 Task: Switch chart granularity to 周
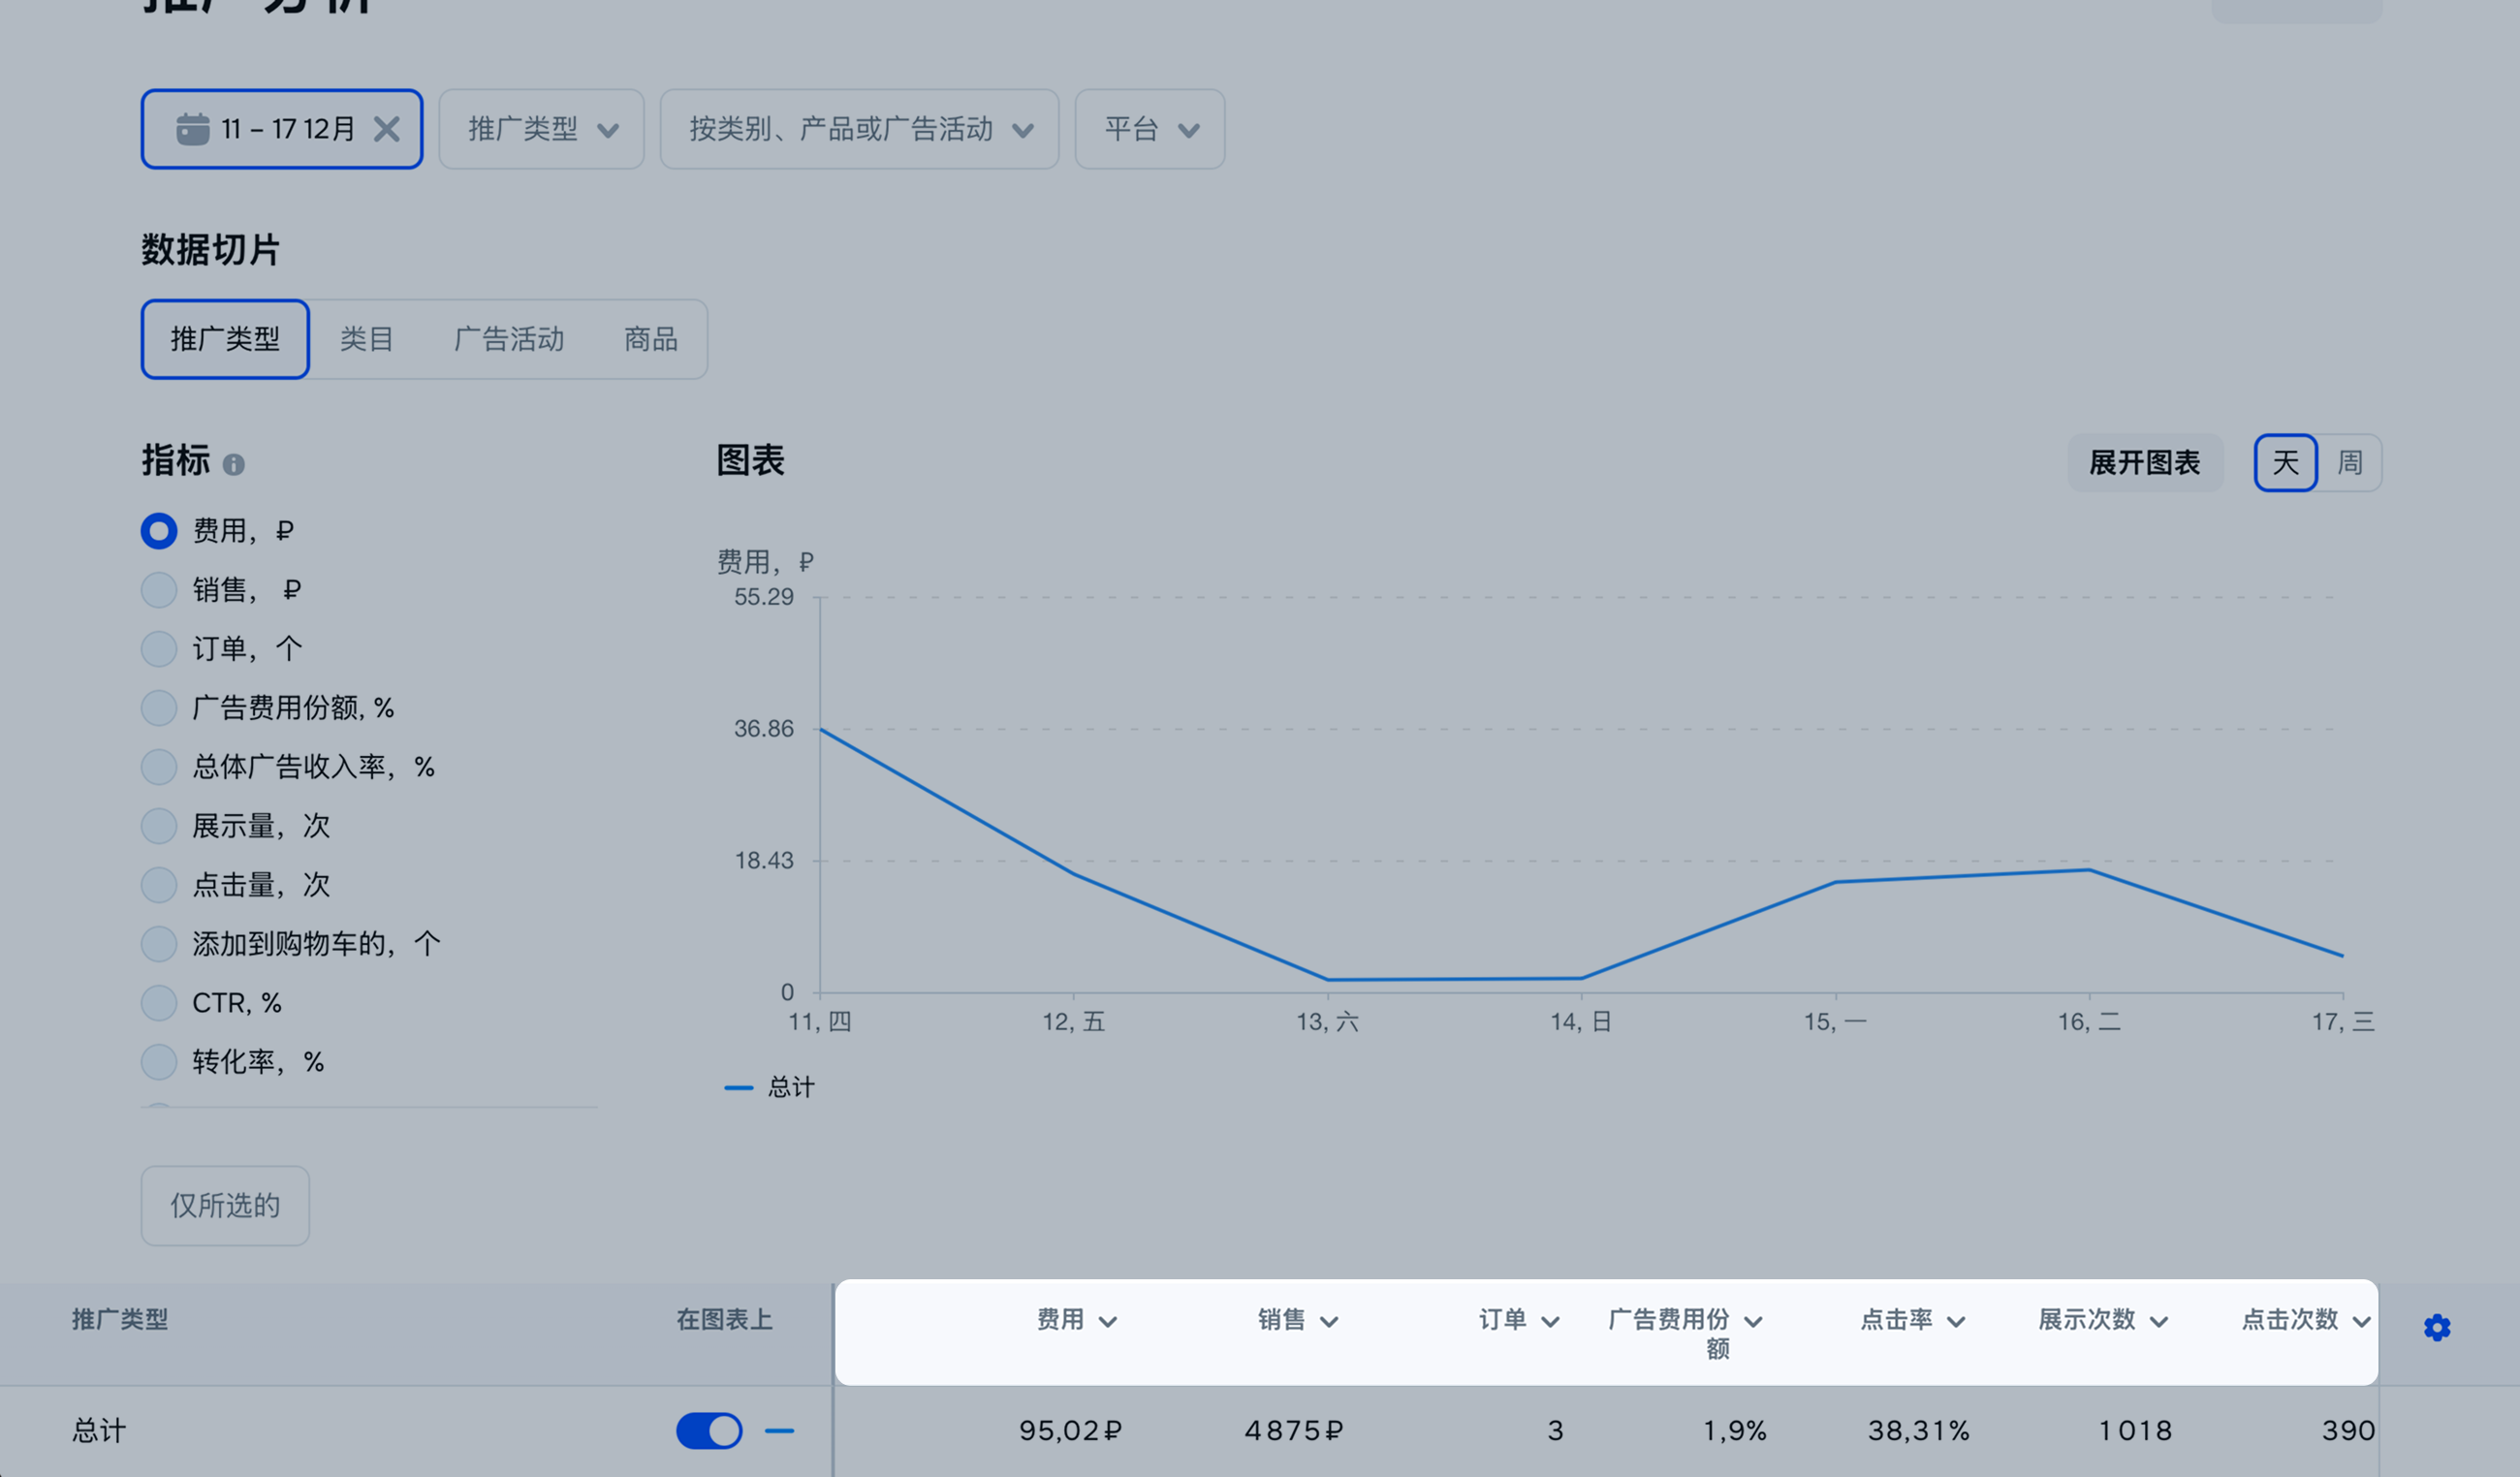[2349, 463]
